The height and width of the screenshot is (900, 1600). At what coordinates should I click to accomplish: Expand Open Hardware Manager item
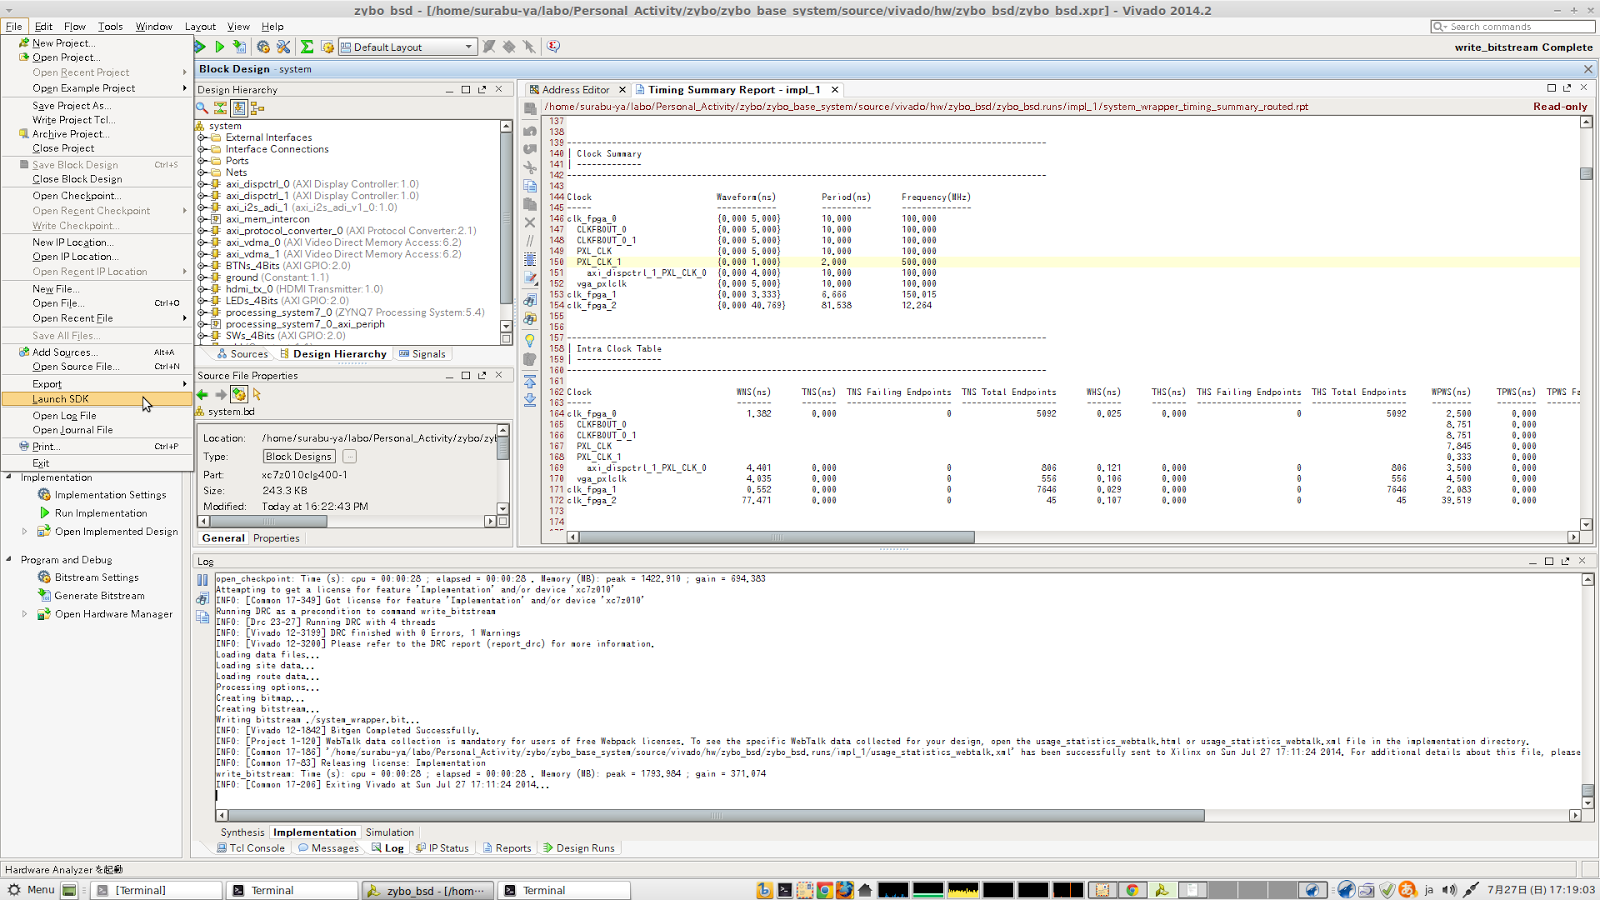tap(25, 614)
